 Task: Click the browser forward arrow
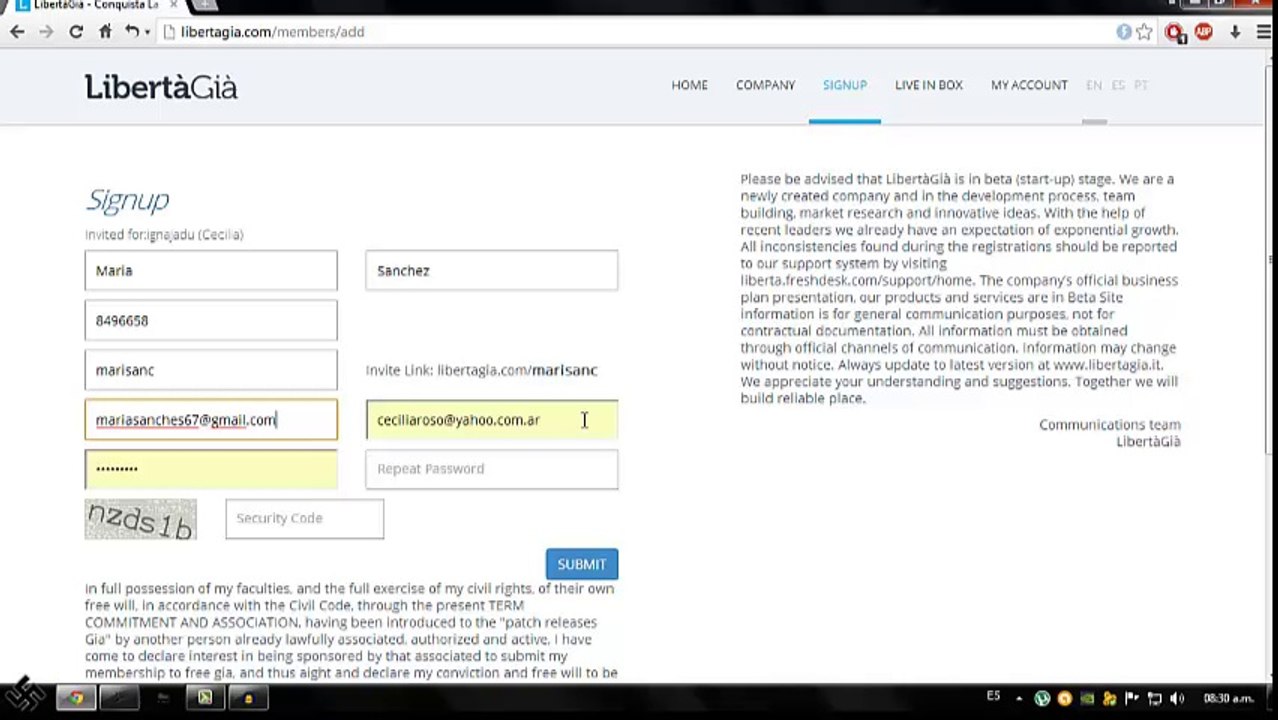point(46,32)
